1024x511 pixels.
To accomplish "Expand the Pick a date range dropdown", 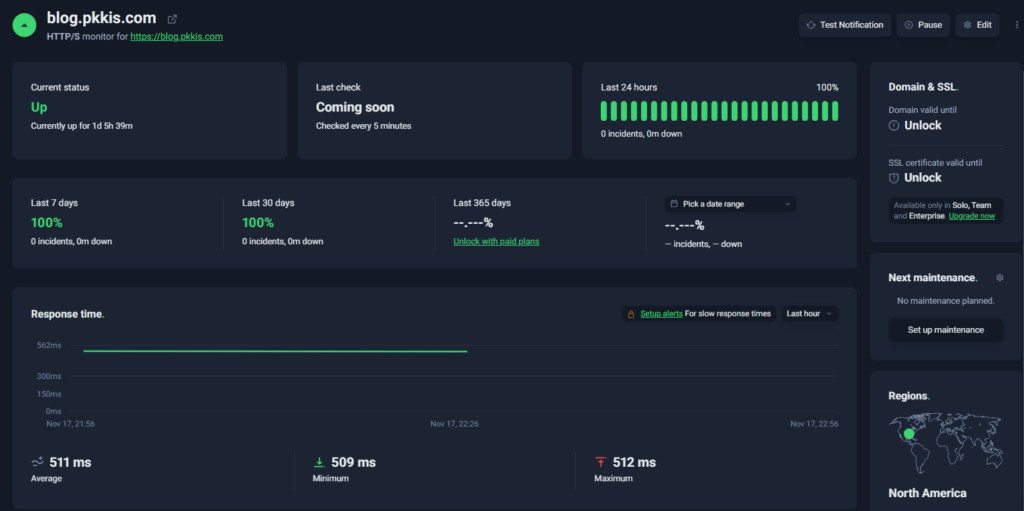I will 731,204.
